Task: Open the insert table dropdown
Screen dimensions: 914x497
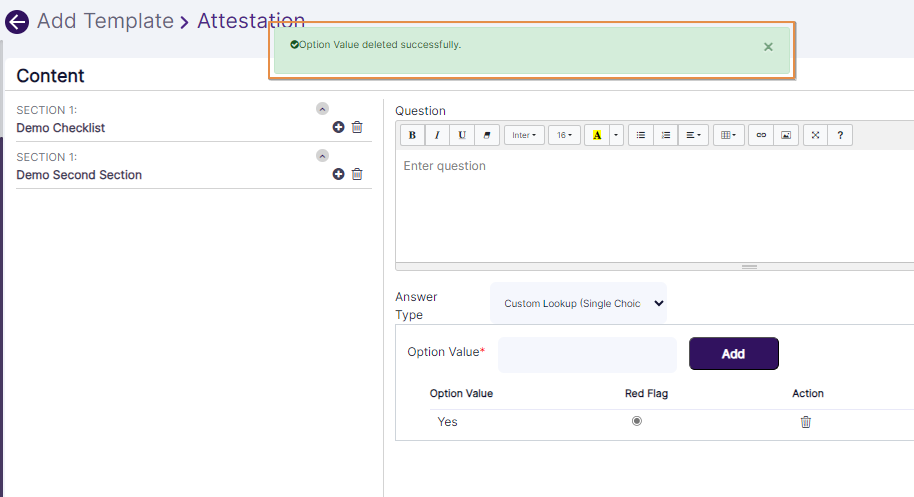Action: click(x=729, y=135)
